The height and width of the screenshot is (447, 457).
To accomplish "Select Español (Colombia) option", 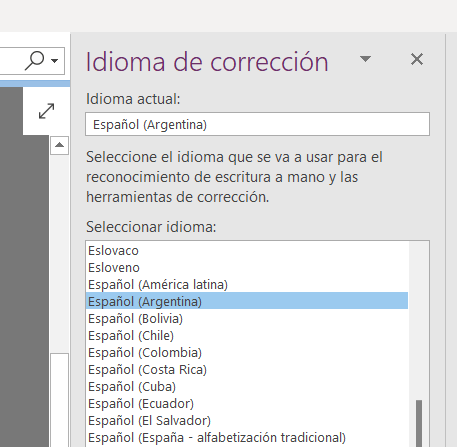I will (247, 353).
